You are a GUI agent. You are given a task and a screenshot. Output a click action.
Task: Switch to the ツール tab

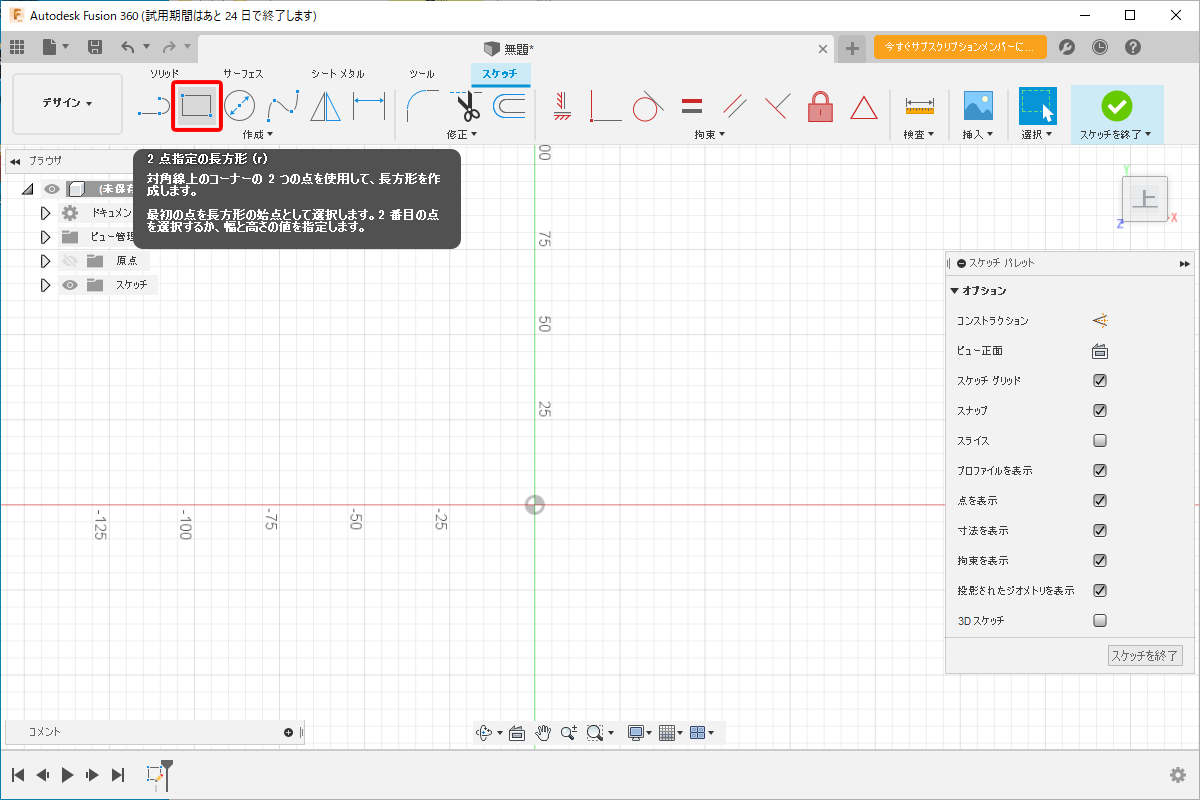tap(422, 74)
